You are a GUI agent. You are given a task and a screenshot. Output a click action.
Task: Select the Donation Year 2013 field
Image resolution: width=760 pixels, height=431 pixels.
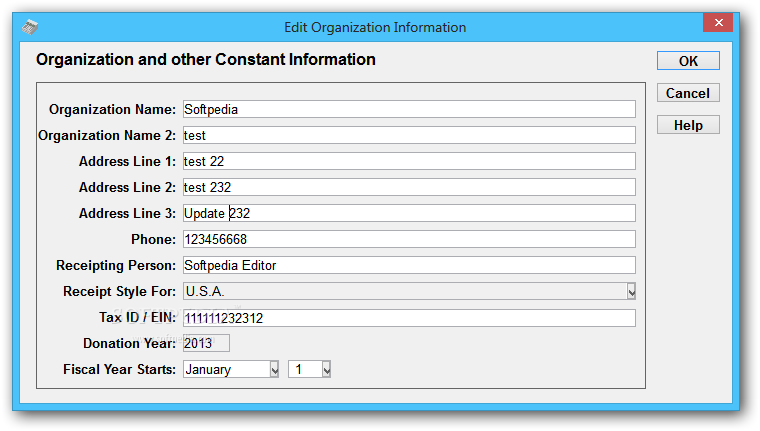tap(206, 343)
